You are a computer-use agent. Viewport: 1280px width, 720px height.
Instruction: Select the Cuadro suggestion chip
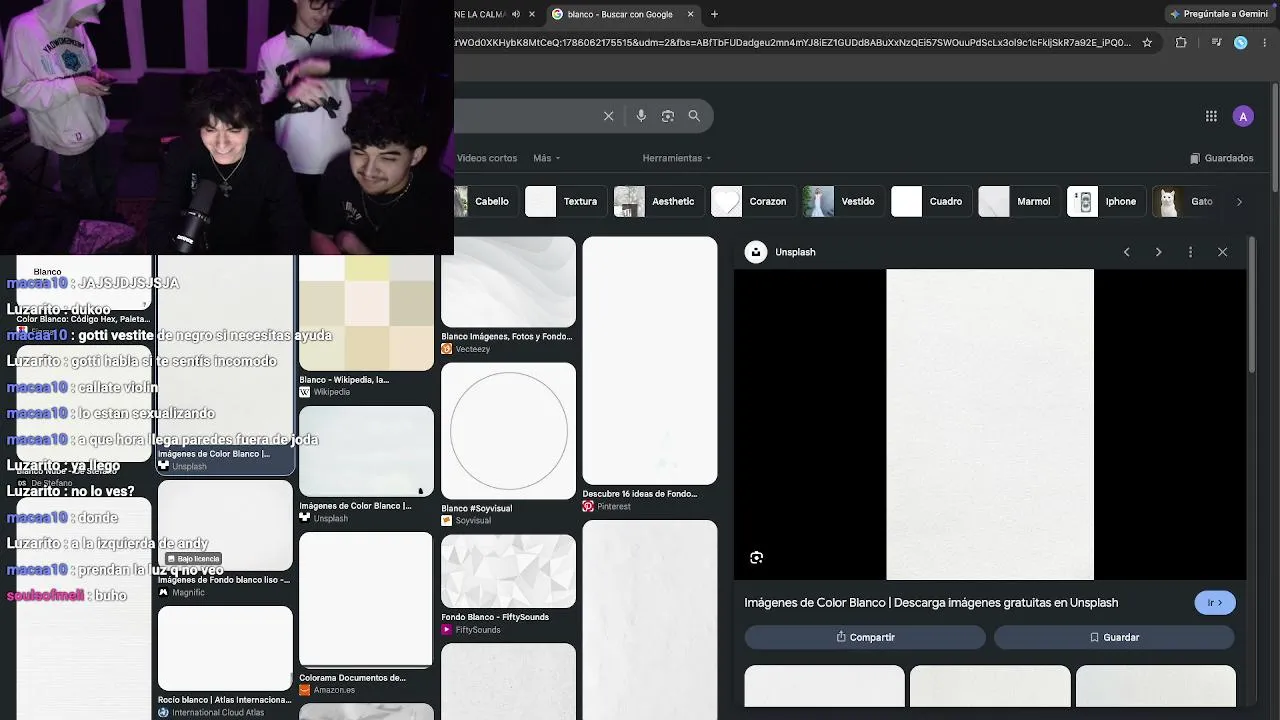pyautogui.click(x=931, y=201)
